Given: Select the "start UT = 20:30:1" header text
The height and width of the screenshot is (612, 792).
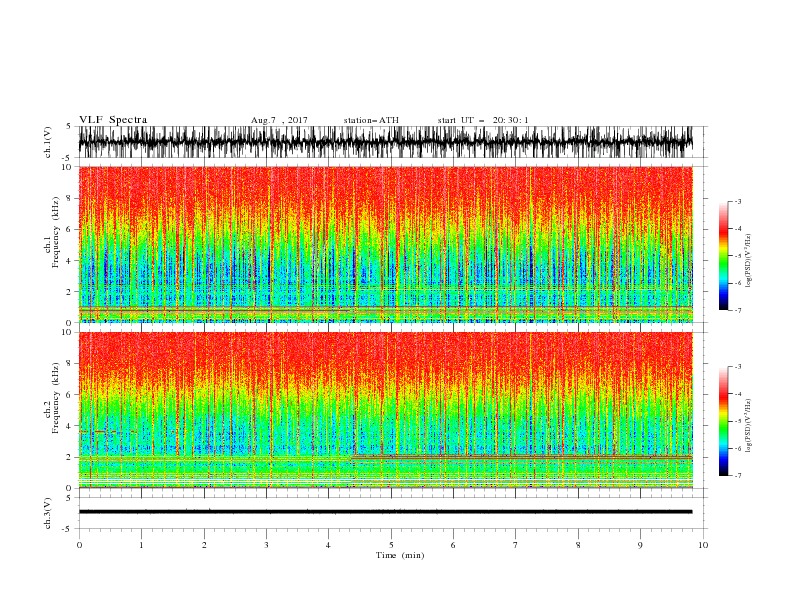Looking at the screenshot, I should tap(483, 120).
